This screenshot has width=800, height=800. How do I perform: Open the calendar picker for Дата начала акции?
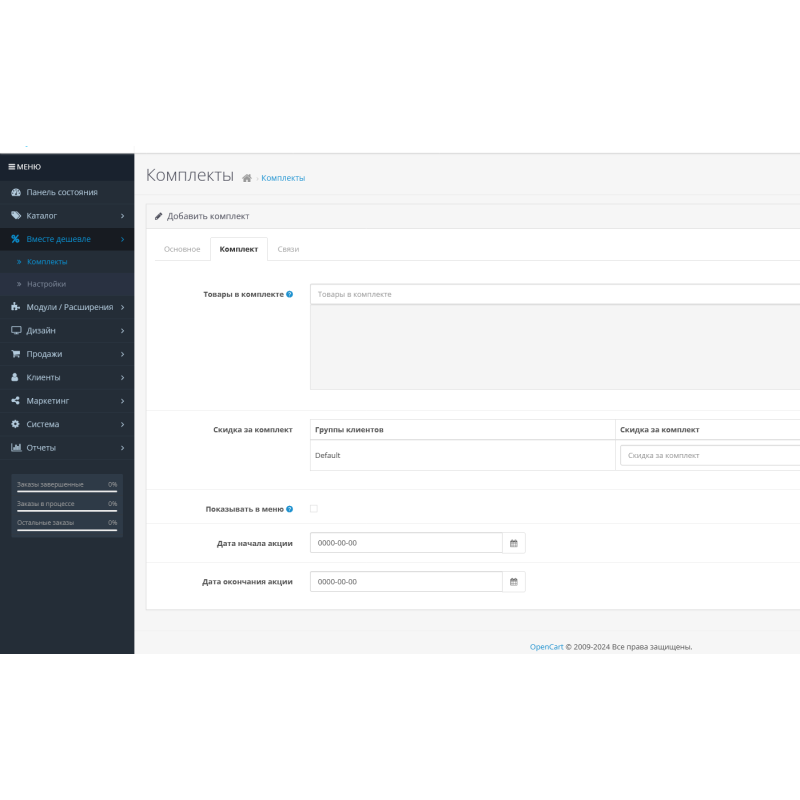coord(513,542)
